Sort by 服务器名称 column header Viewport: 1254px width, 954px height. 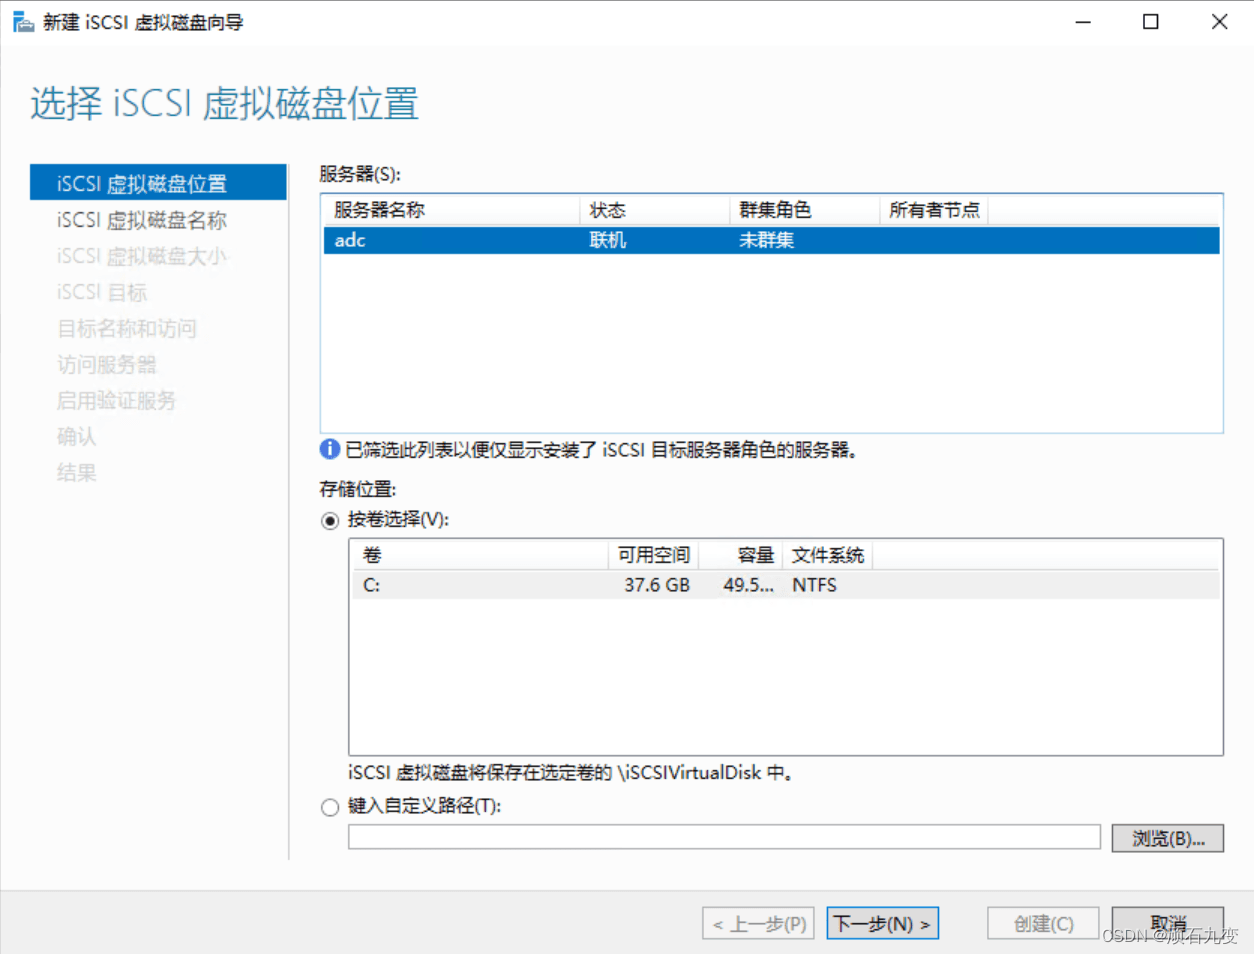click(x=451, y=210)
